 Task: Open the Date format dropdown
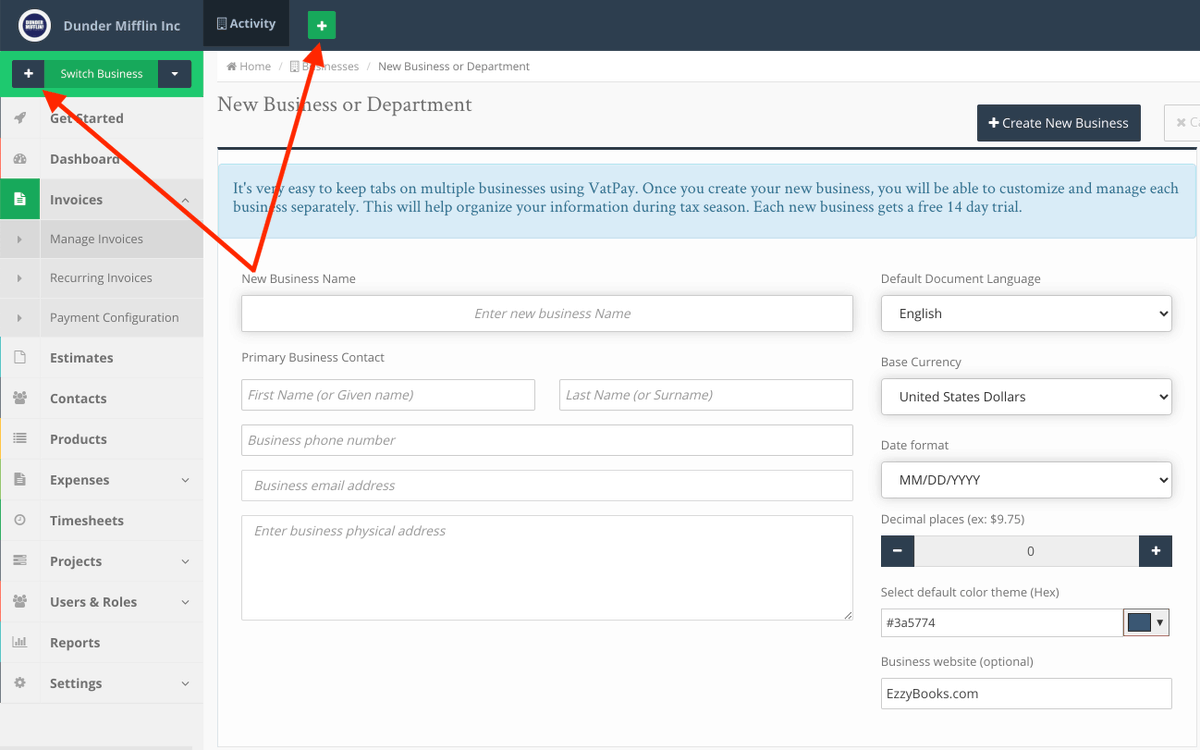coord(1026,479)
